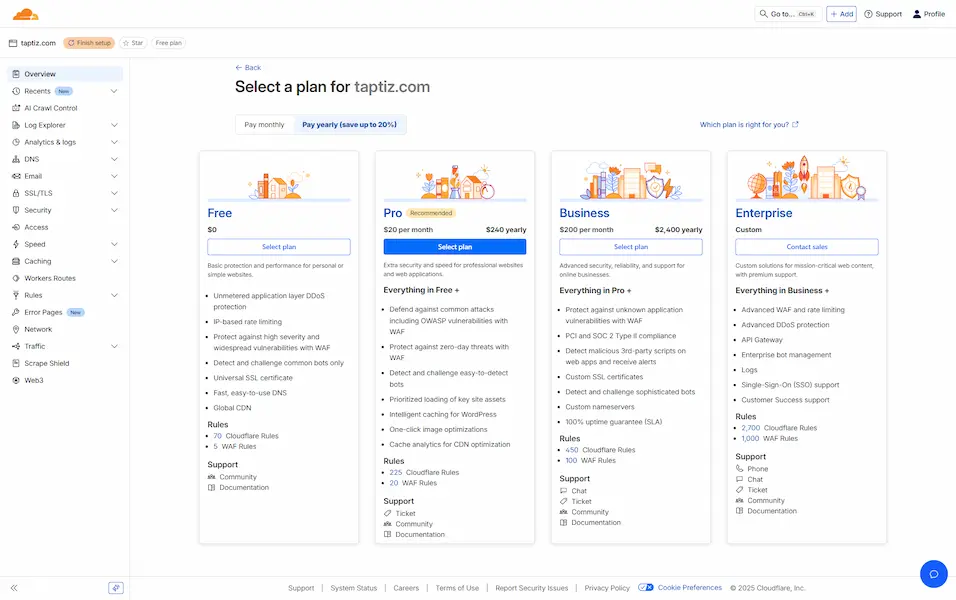The height and width of the screenshot is (600, 956).
Task: Select Pay yearly billing option
Action: 349,125
